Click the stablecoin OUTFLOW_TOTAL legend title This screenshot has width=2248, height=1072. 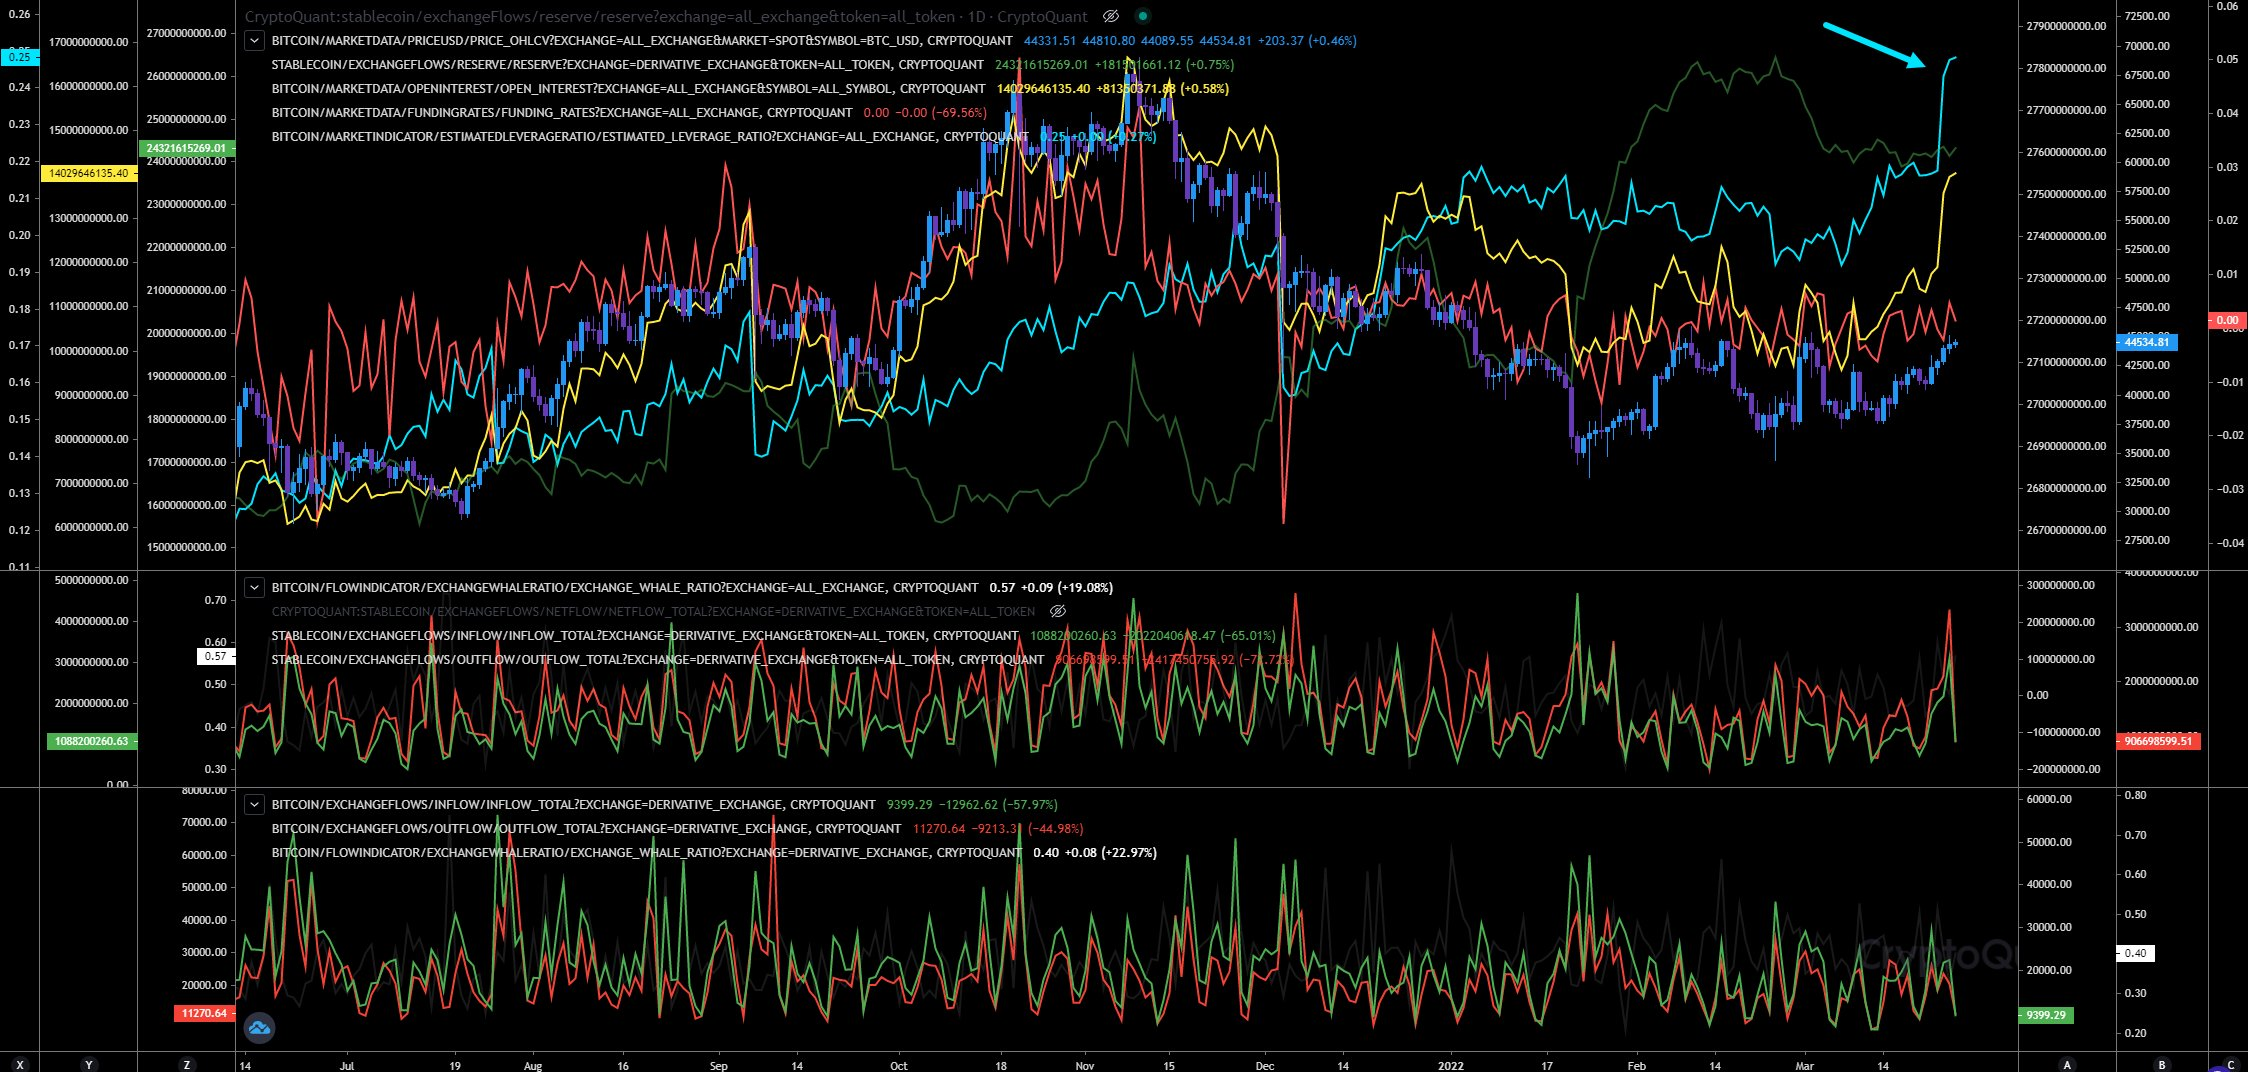(x=658, y=660)
